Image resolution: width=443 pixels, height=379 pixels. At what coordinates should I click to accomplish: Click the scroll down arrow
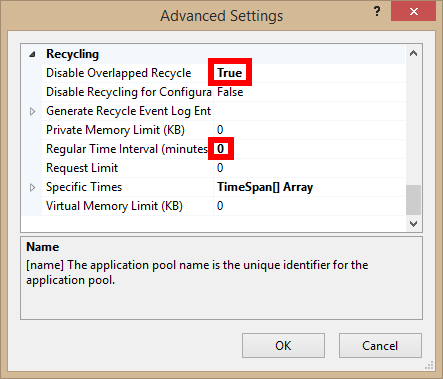pos(413,224)
